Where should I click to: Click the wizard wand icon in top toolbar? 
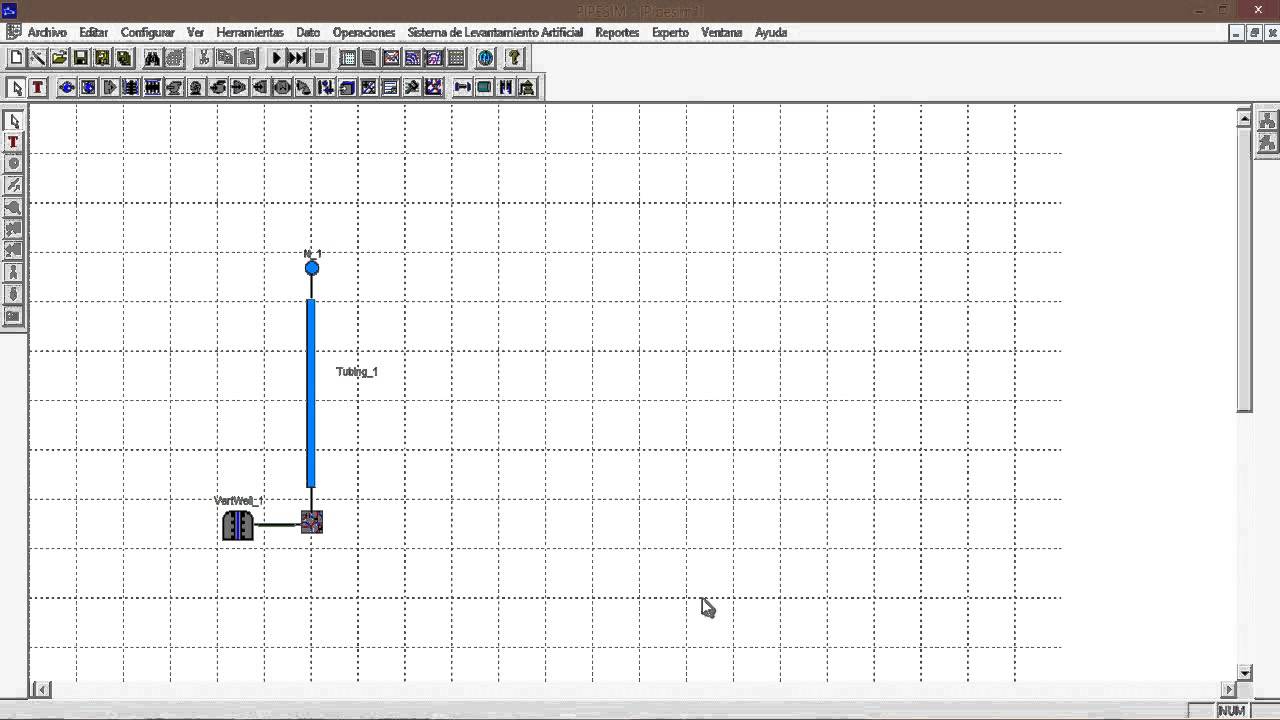[x=38, y=58]
